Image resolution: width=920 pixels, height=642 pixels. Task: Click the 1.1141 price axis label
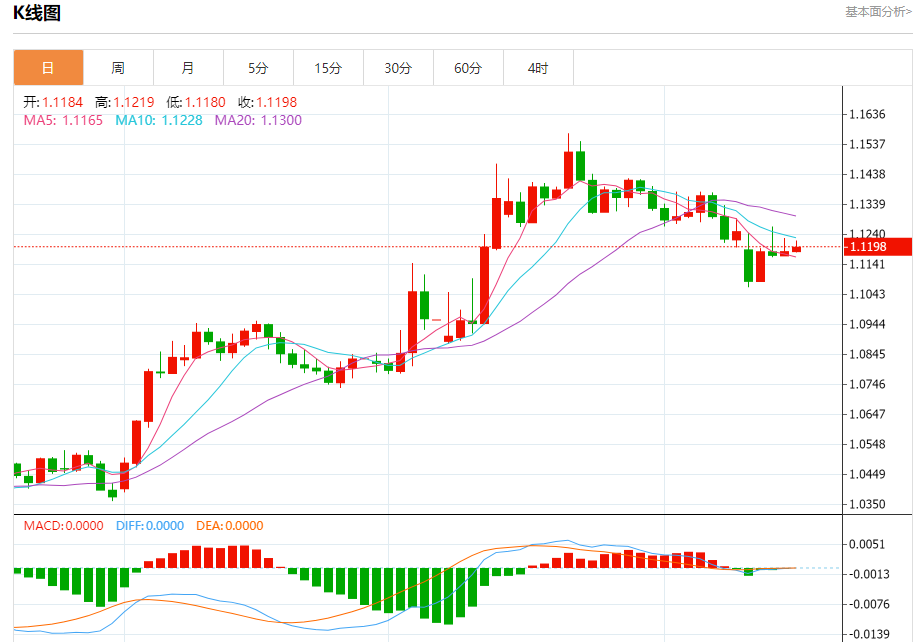(x=867, y=265)
